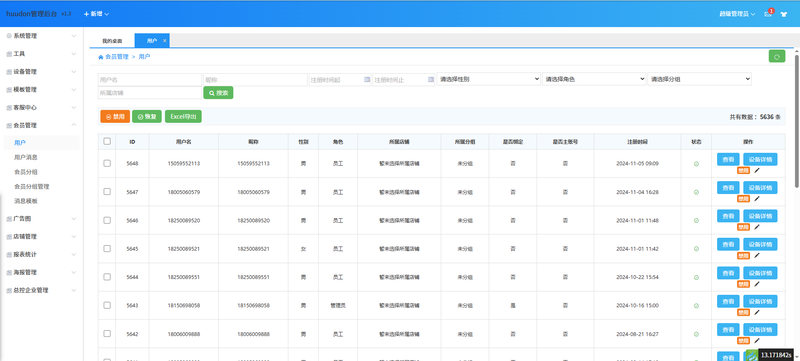The width and height of the screenshot is (800, 361).
Task: Check the box for user ID 5645
Action: pyautogui.click(x=107, y=248)
